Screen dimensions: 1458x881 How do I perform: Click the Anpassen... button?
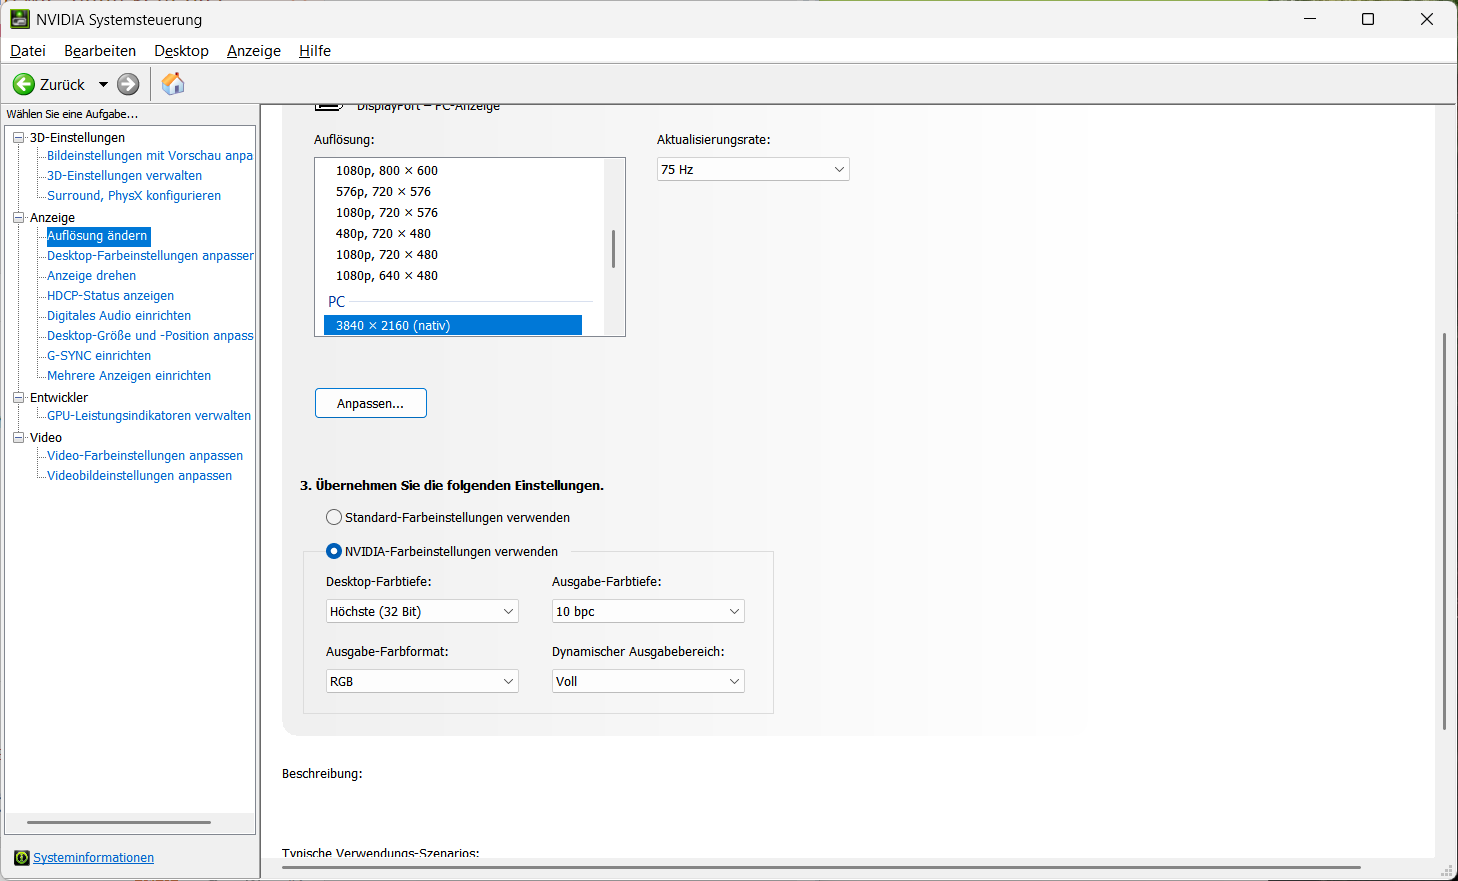(x=371, y=403)
